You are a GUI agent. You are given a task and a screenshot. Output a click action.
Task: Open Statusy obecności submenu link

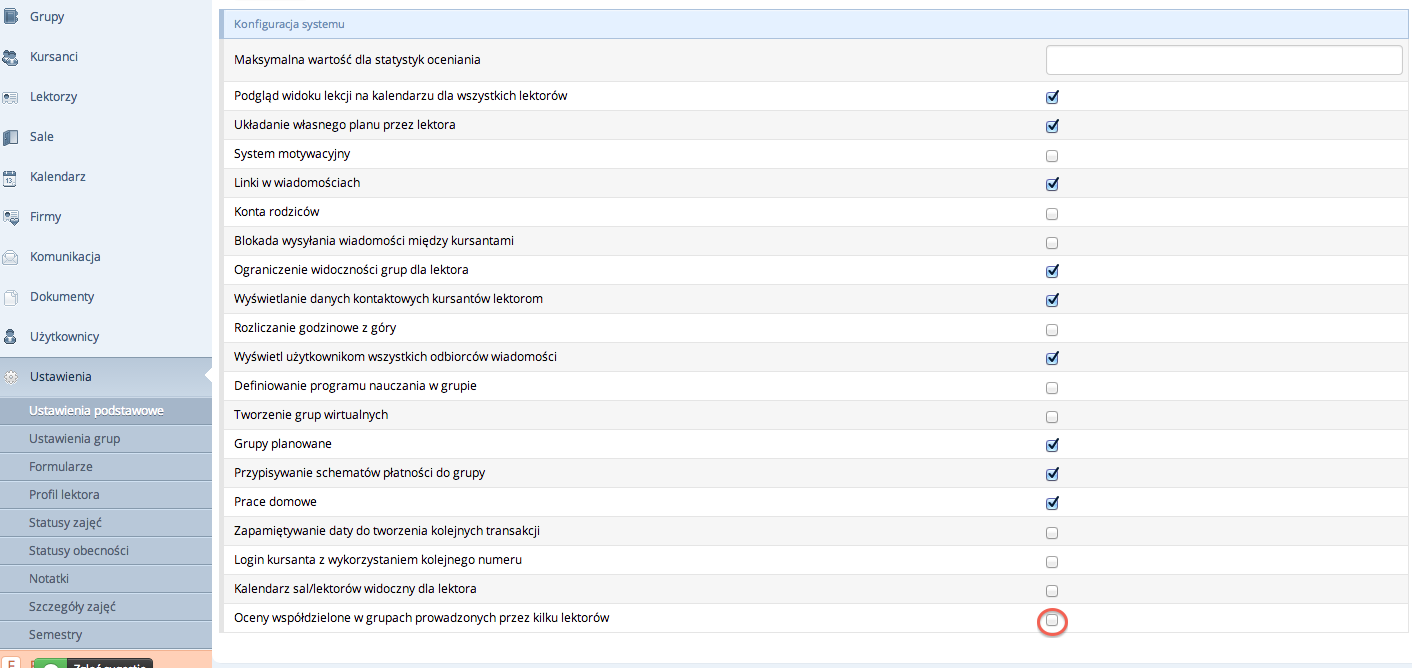pyautogui.click(x=79, y=551)
